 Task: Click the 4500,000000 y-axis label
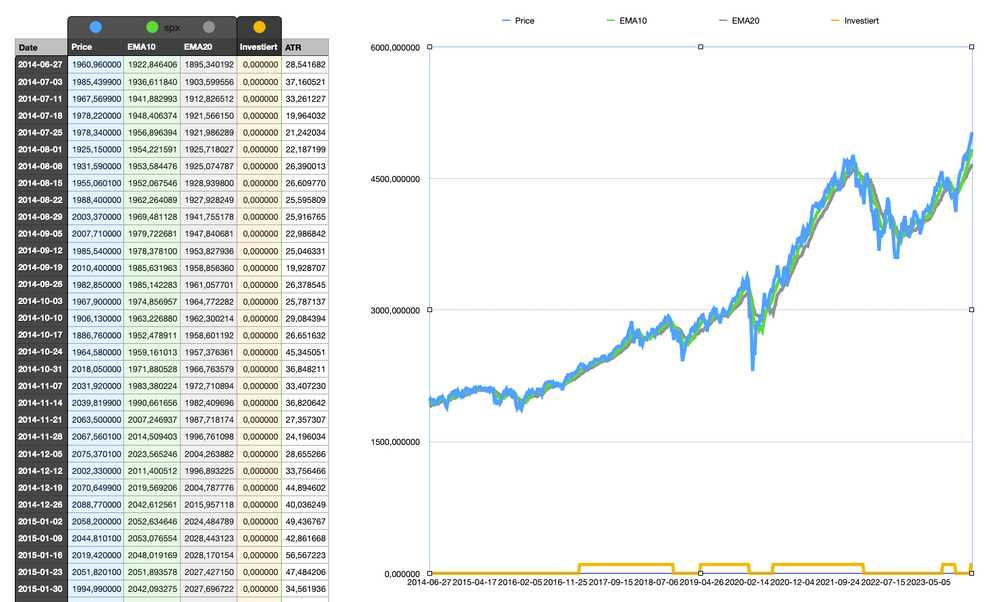[x=395, y=179]
